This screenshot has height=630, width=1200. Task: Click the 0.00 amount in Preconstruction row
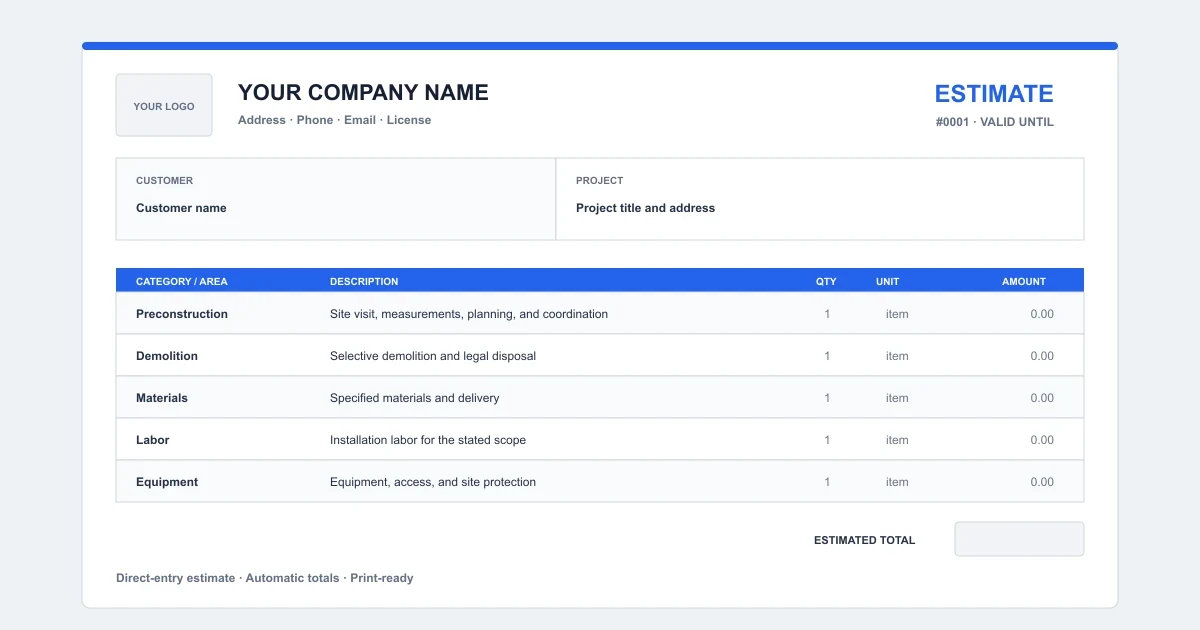tap(1042, 314)
